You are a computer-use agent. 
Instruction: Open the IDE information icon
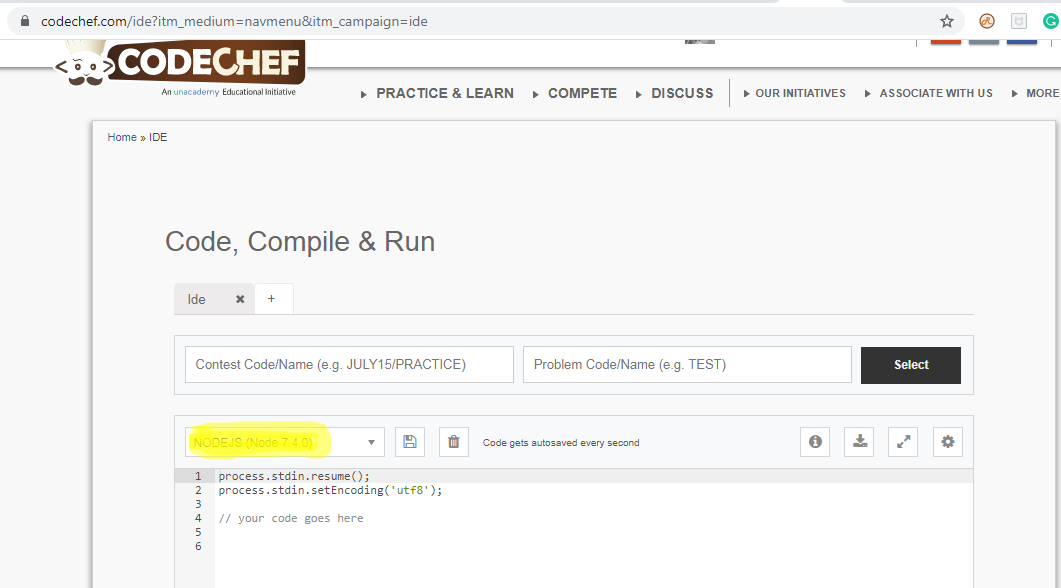814,441
